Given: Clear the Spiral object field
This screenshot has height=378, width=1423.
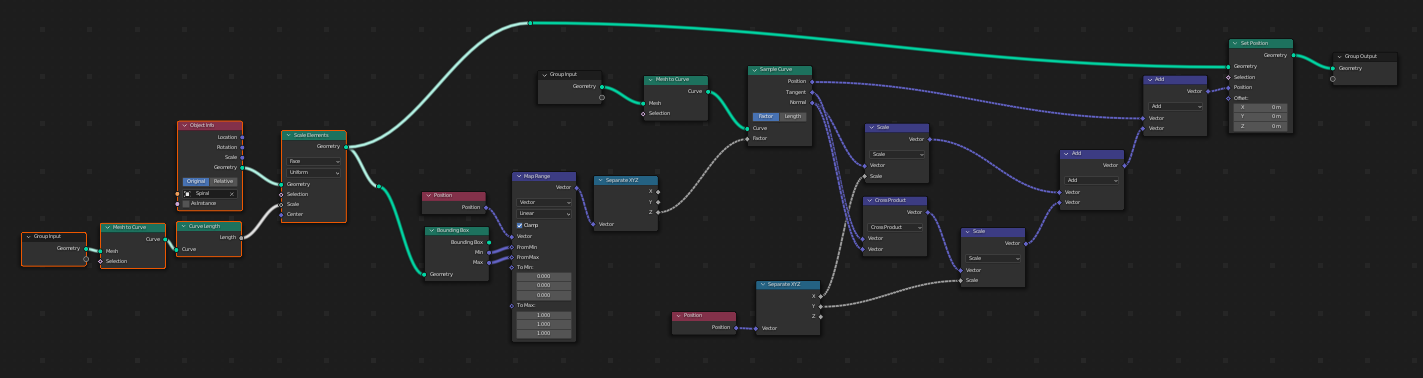Looking at the screenshot, I should 231,193.
